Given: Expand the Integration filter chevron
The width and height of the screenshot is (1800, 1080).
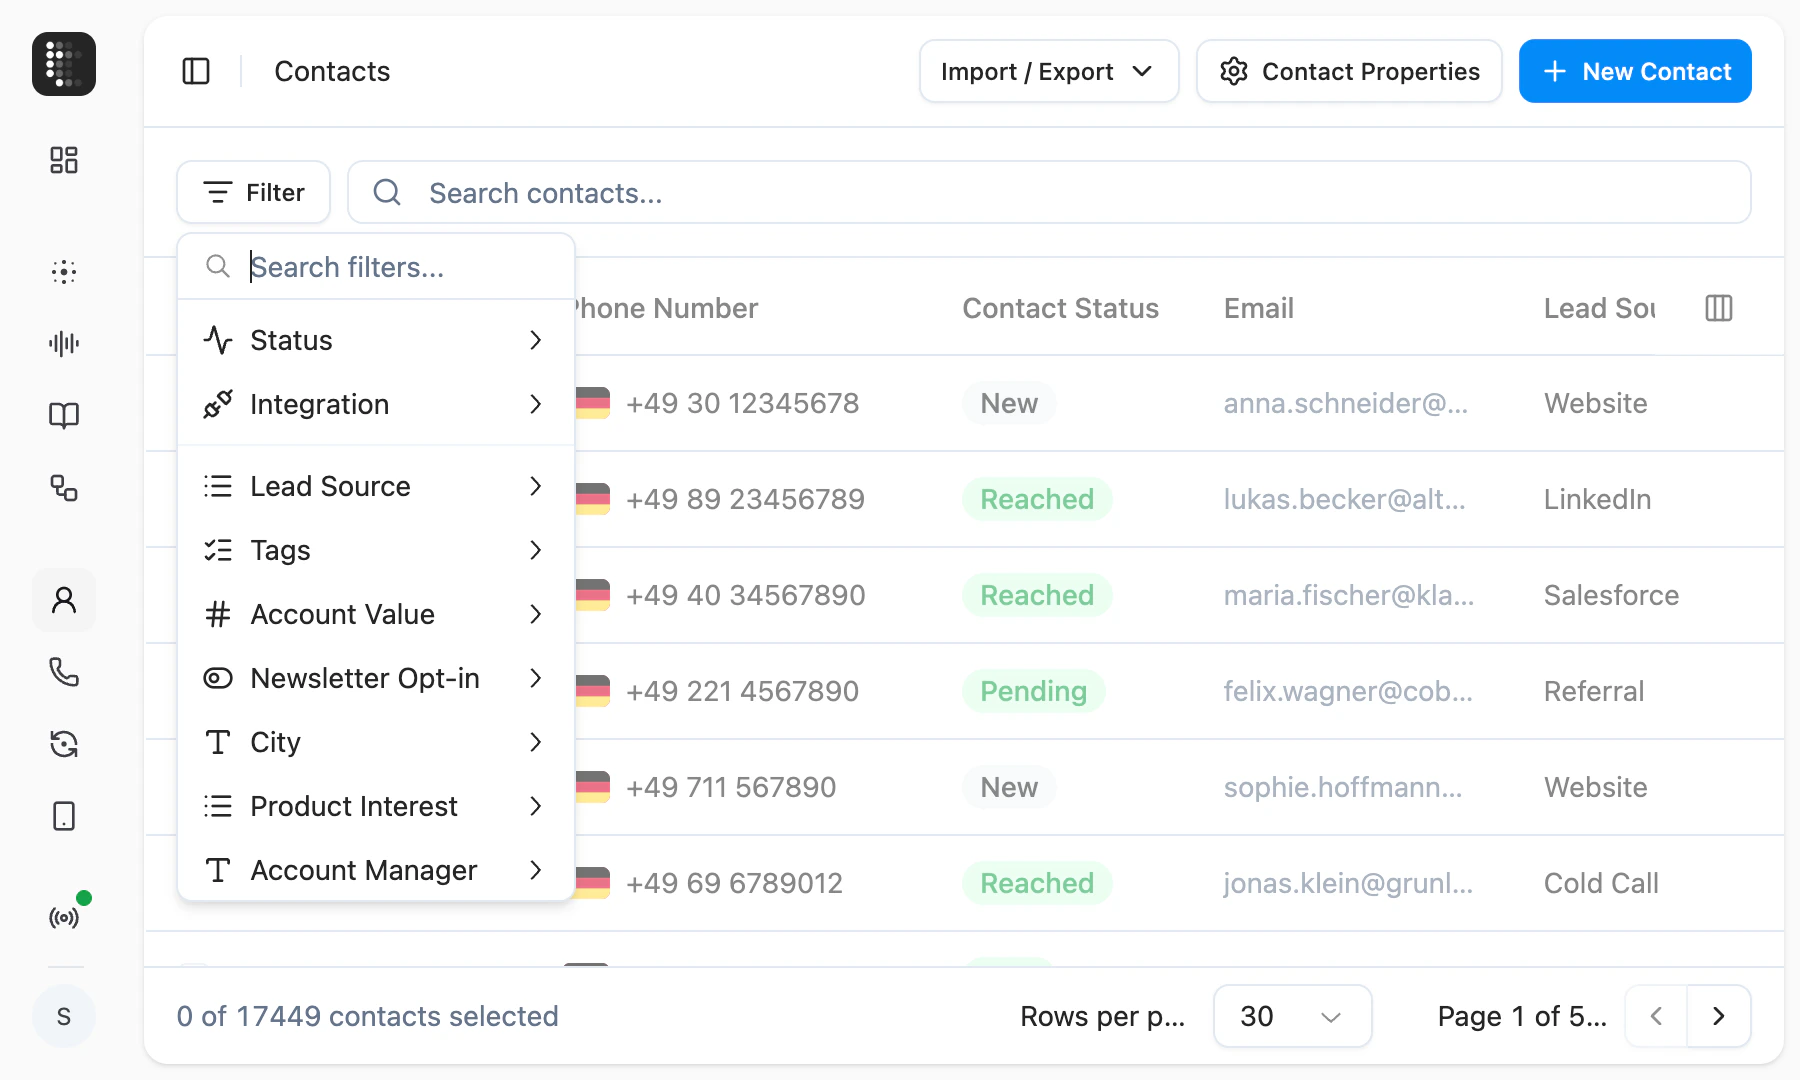Looking at the screenshot, I should tap(536, 404).
